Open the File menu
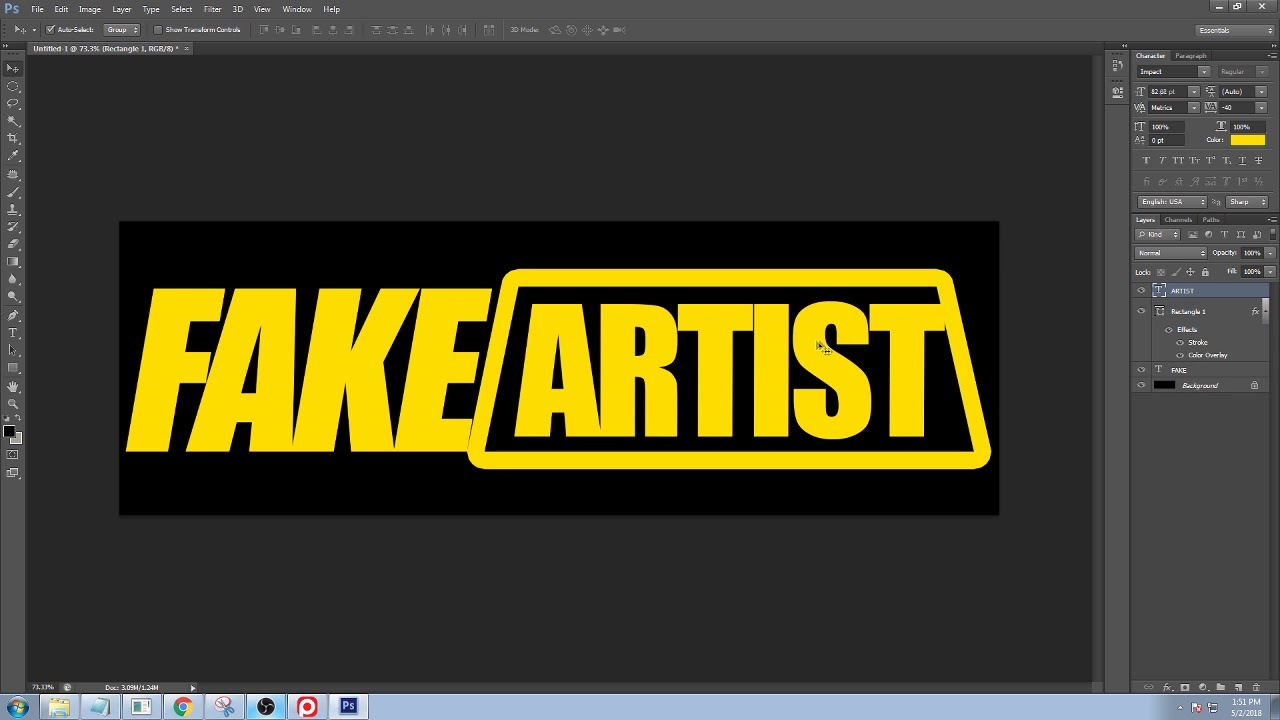This screenshot has height=720, width=1280. pos(37,9)
